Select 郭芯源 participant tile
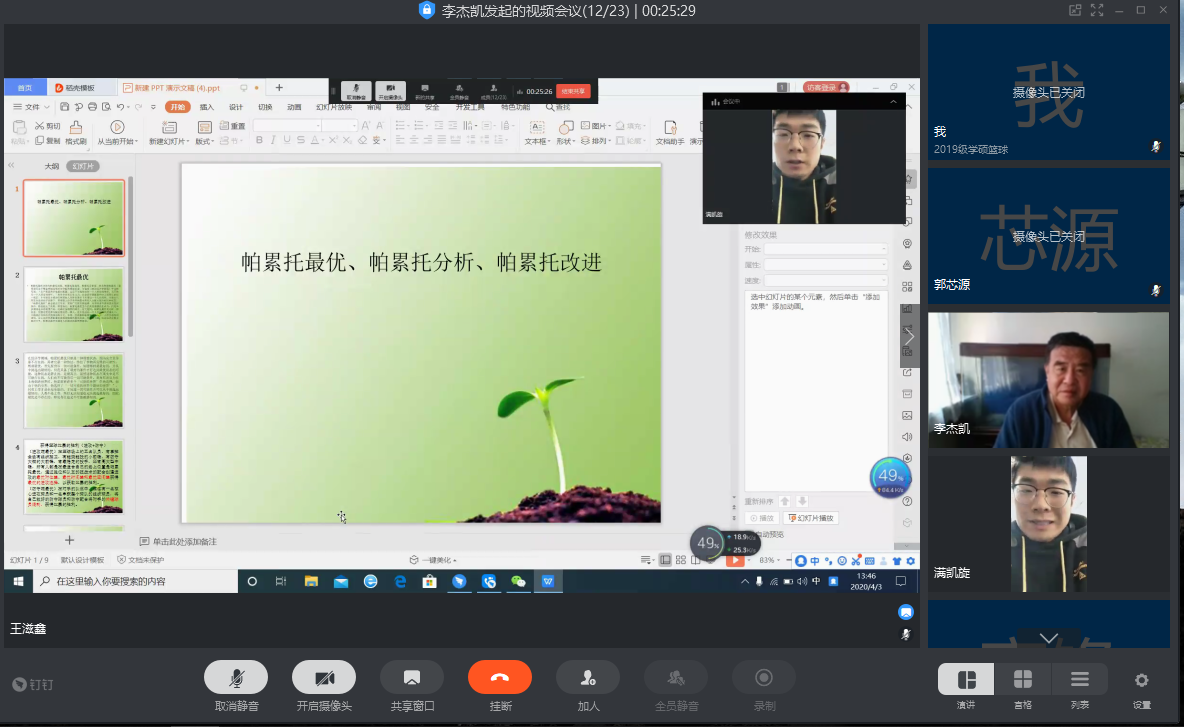Screen dimensions: 1184x727 click(x=1048, y=235)
